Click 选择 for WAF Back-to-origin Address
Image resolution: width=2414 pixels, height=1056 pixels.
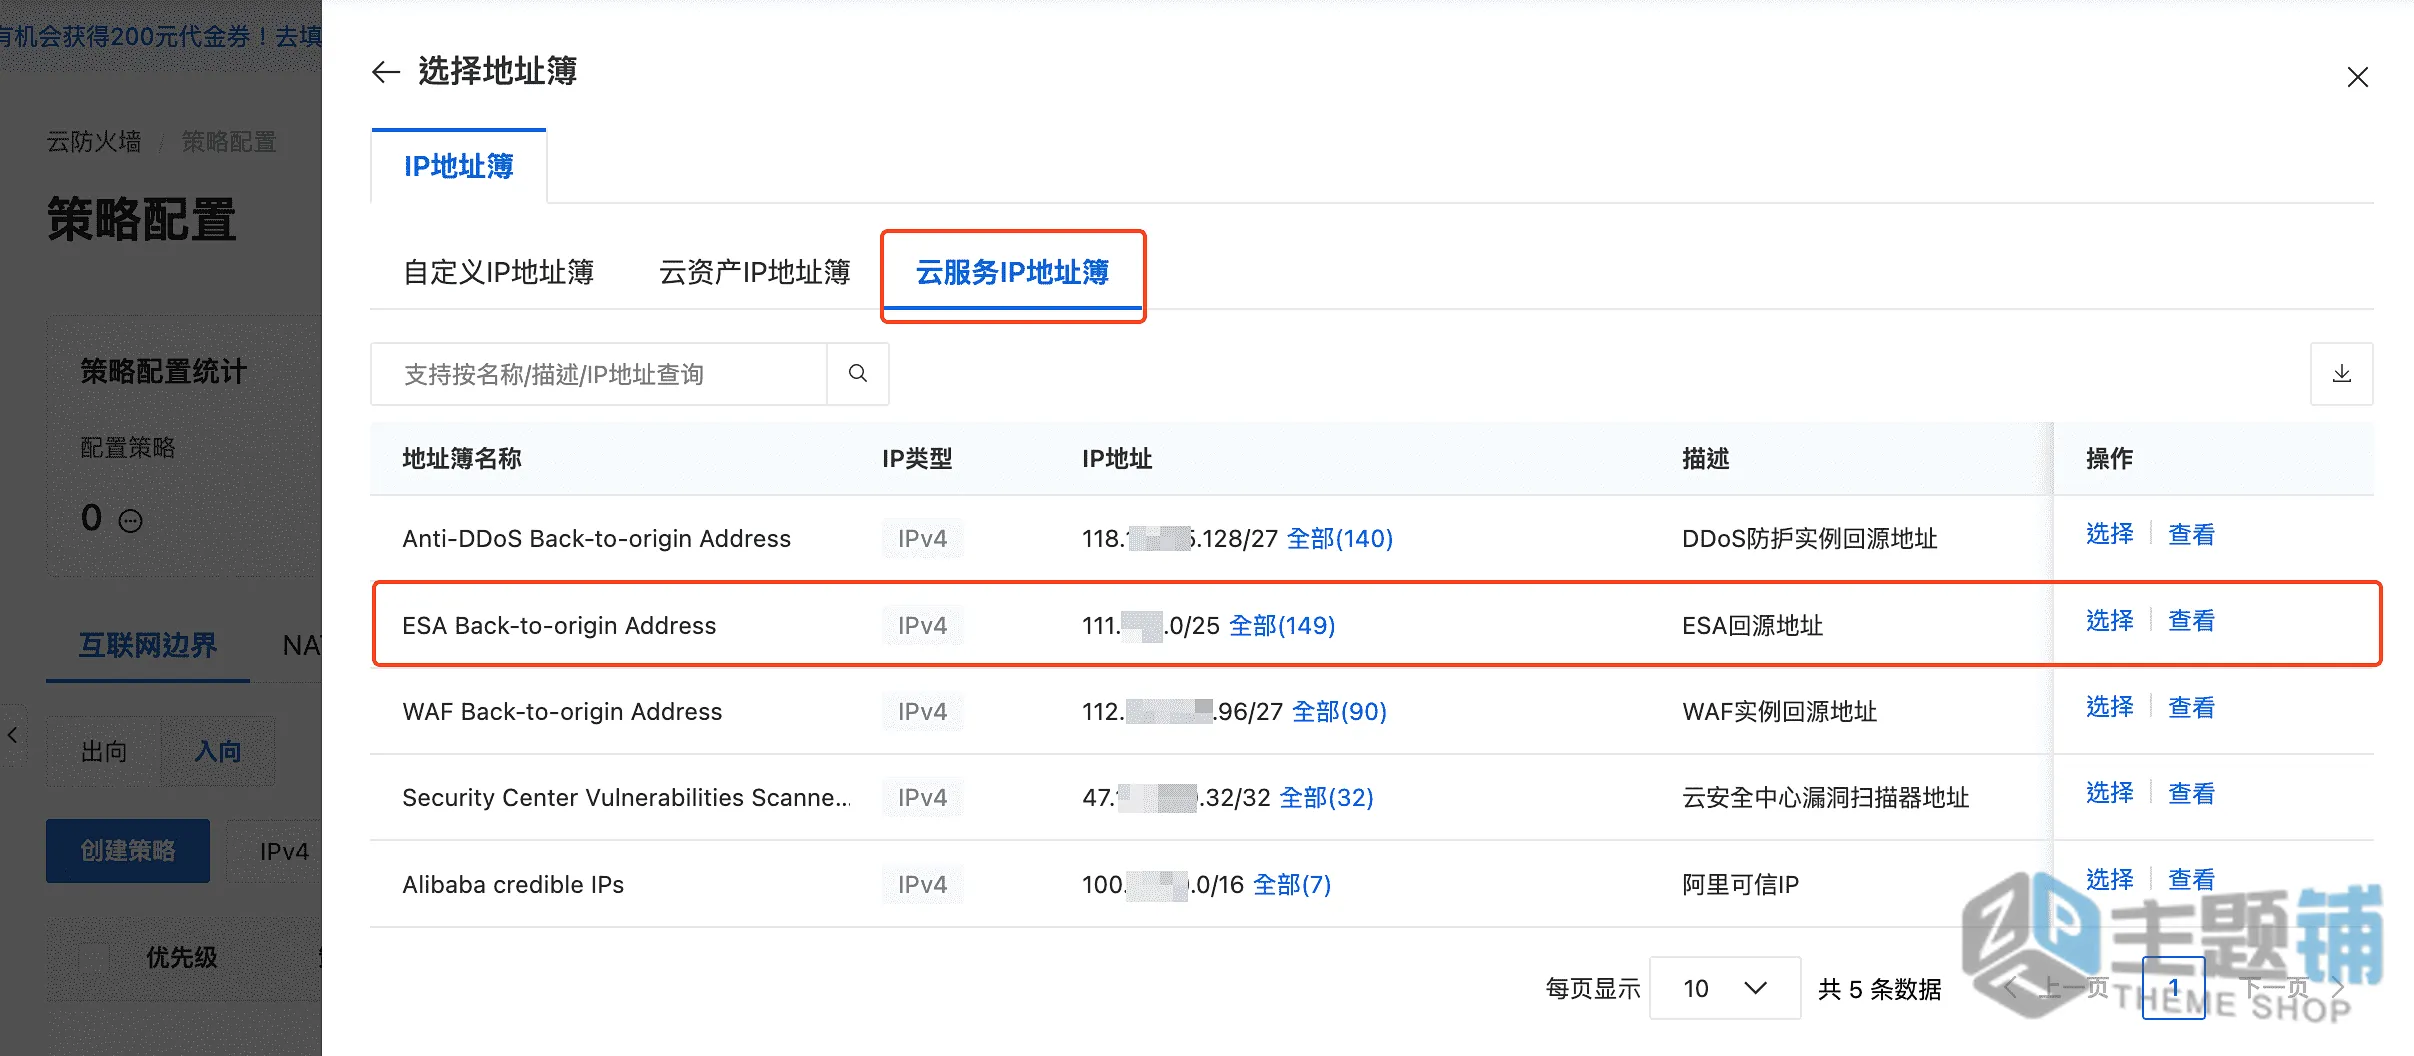click(2109, 707)
